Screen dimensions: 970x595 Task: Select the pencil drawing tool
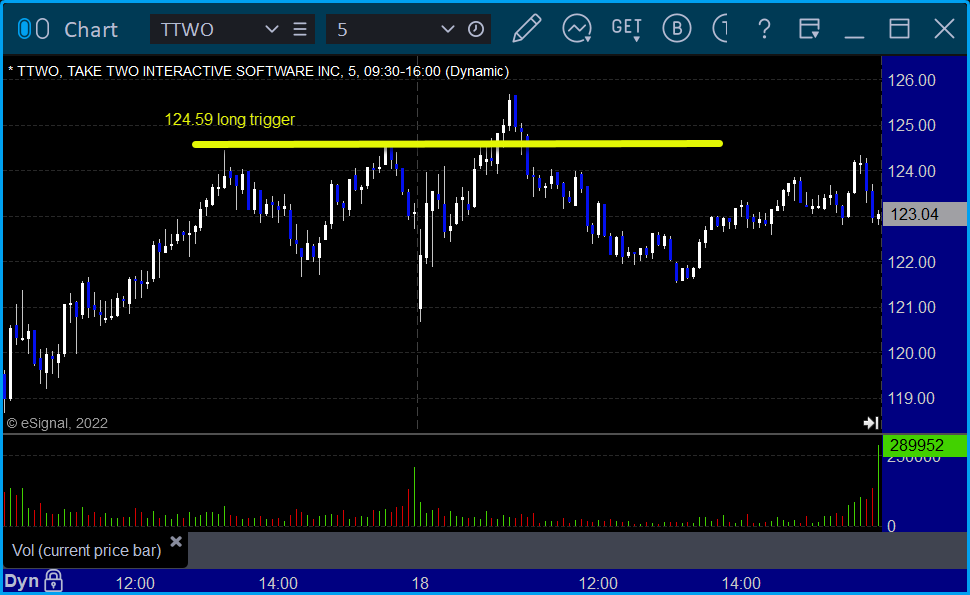click(x=526, y=28)
